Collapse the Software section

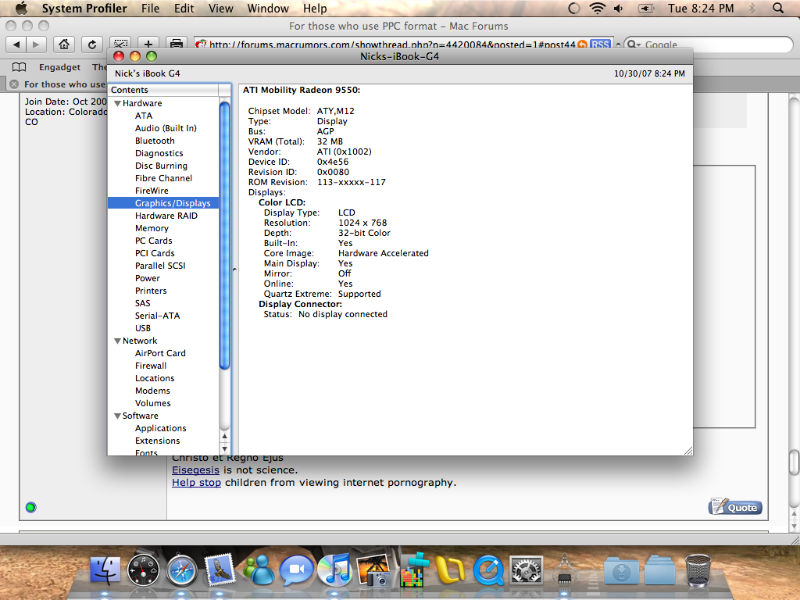(x=117, y=416)
